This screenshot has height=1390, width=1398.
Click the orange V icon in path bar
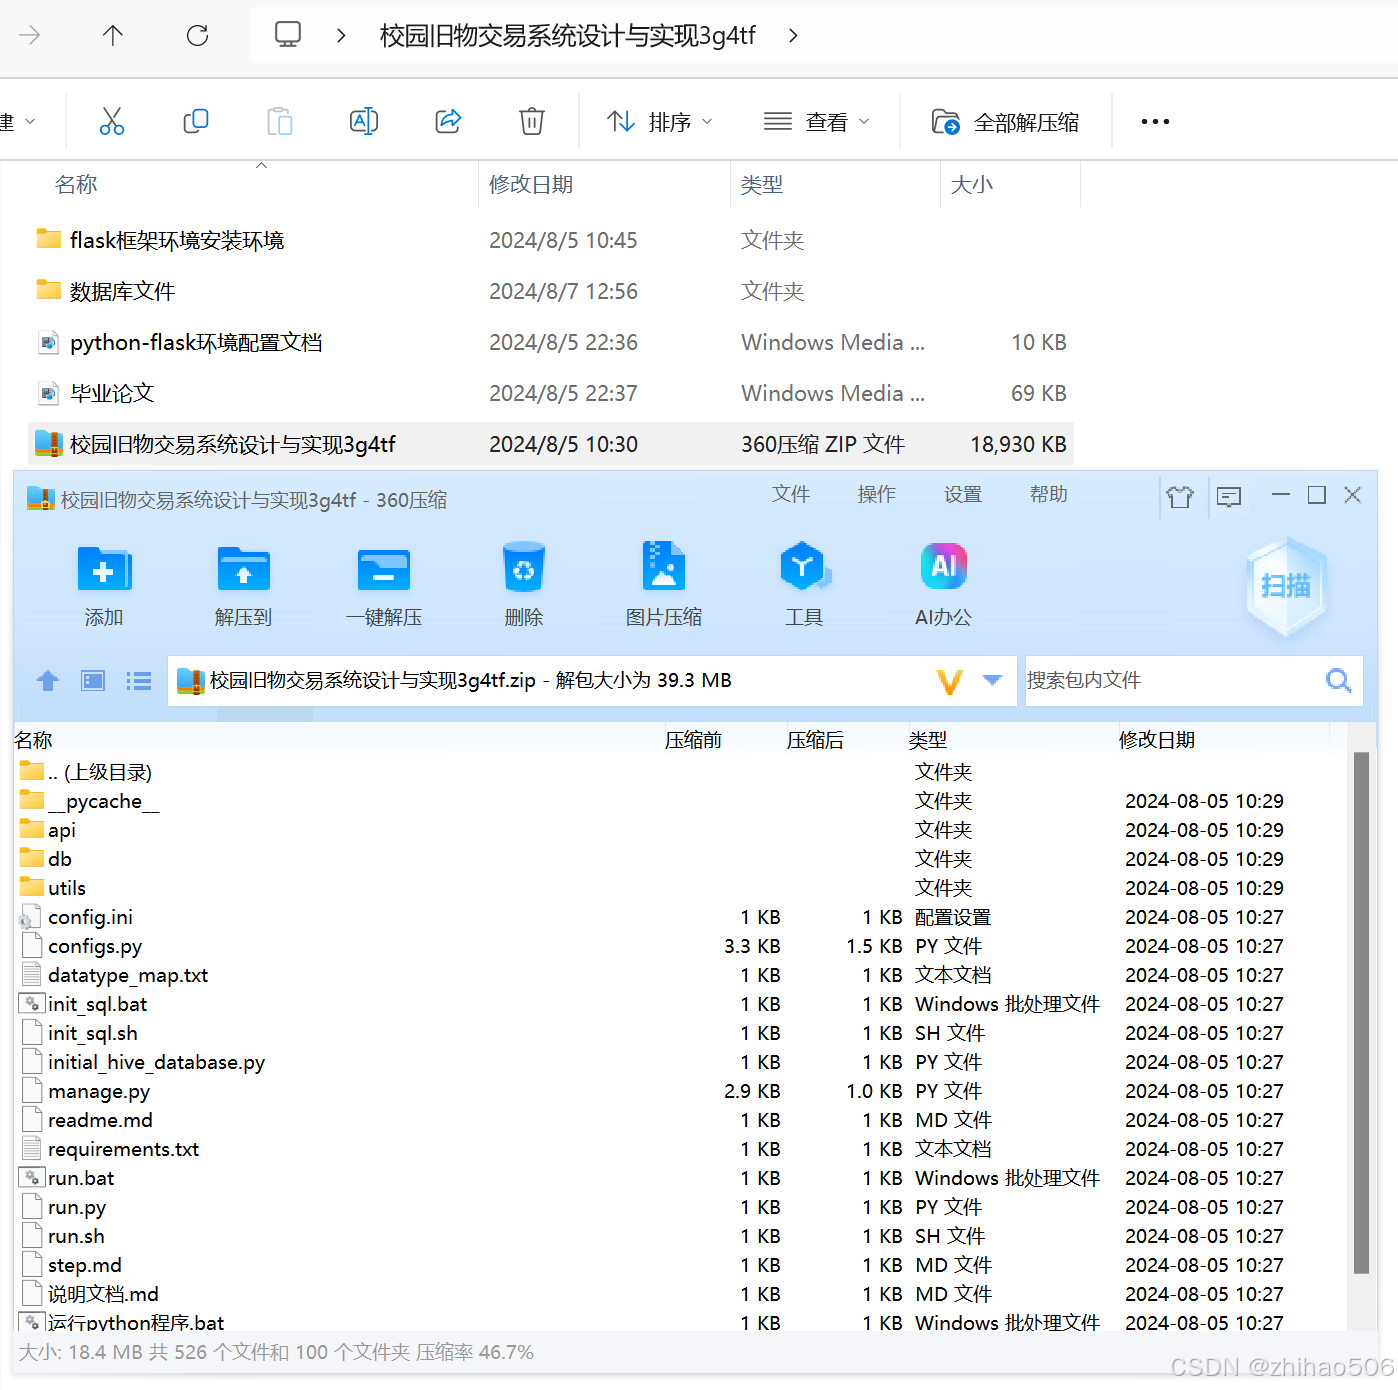[x=949, y=682]
